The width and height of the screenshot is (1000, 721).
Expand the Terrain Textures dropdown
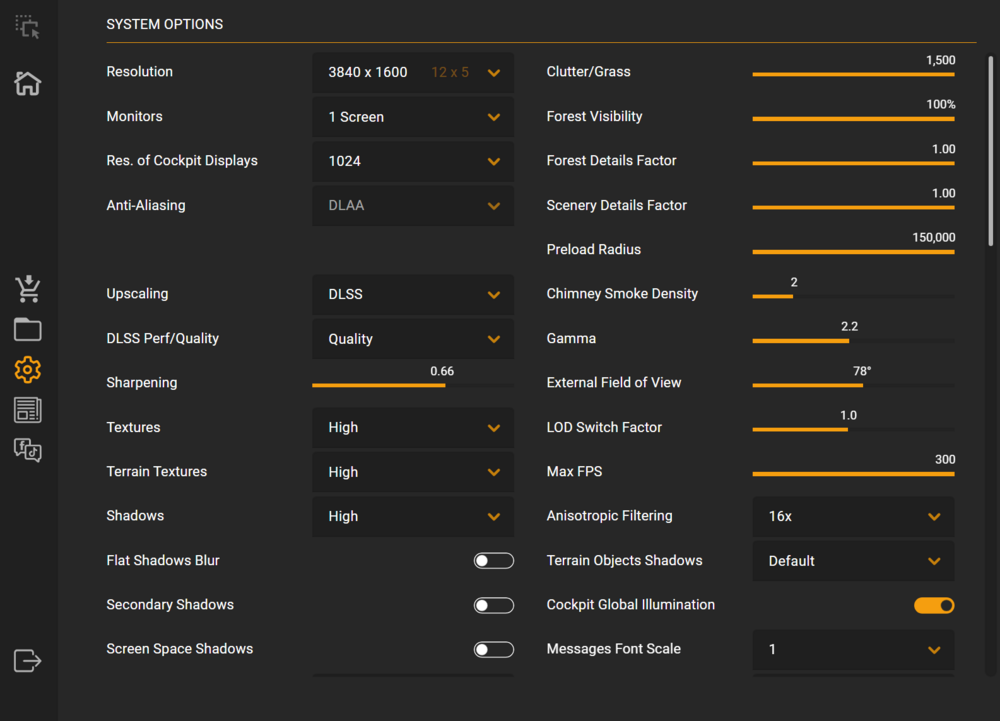413,472
